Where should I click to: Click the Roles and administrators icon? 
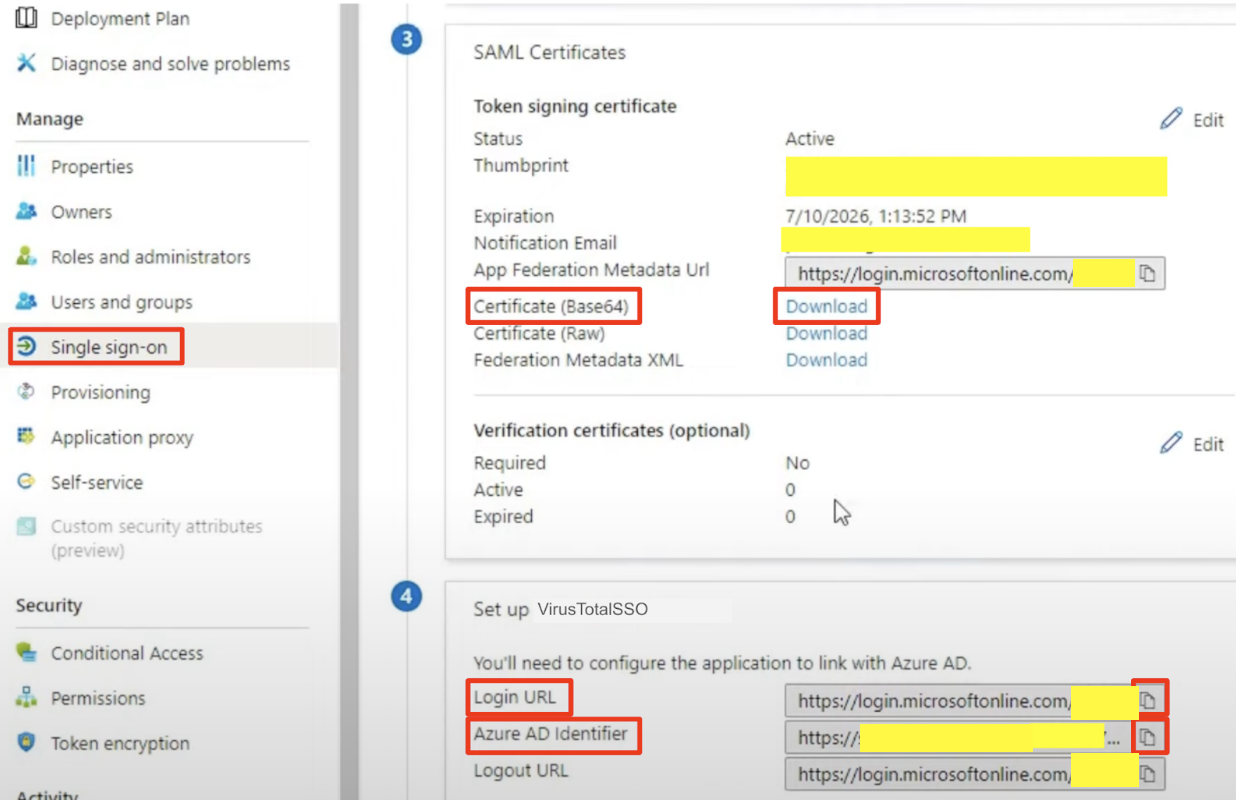tap(27, 257)
